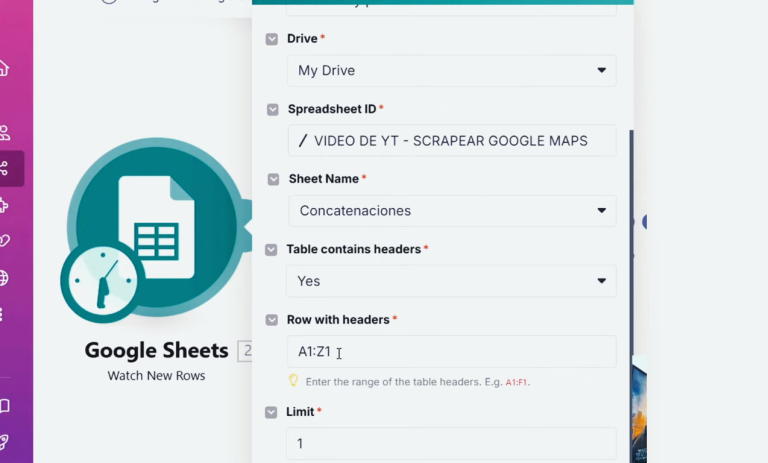The image size is (768, 463).
Task: Click the rocket icon at sidebar bottom
Action: (5, 441)
